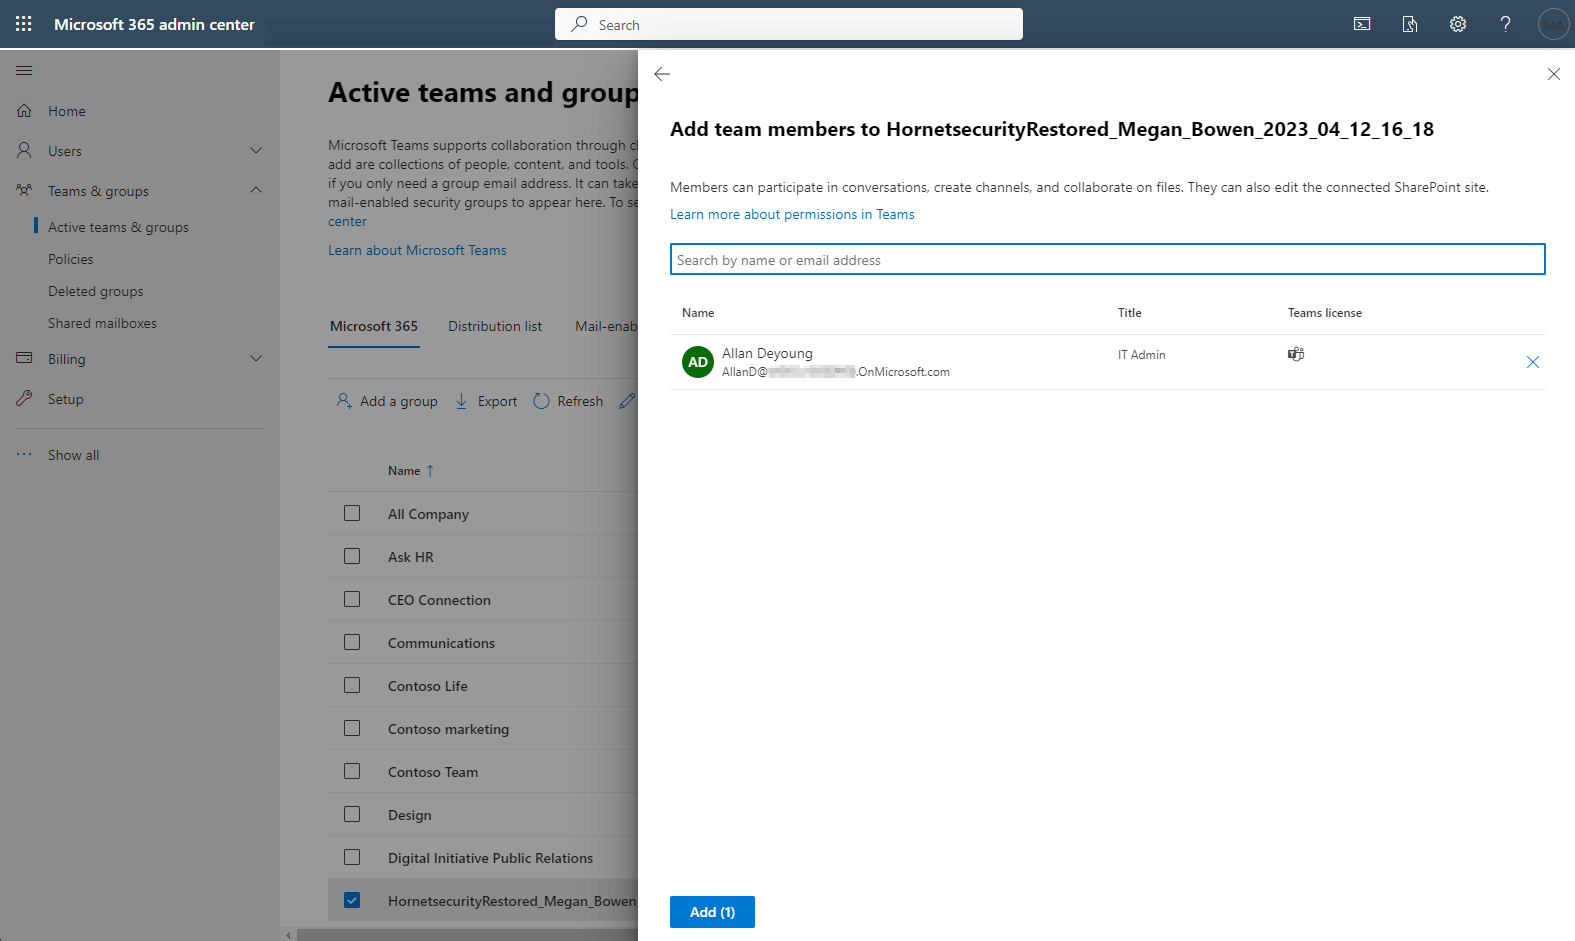Check the Design checkbox

352,814
